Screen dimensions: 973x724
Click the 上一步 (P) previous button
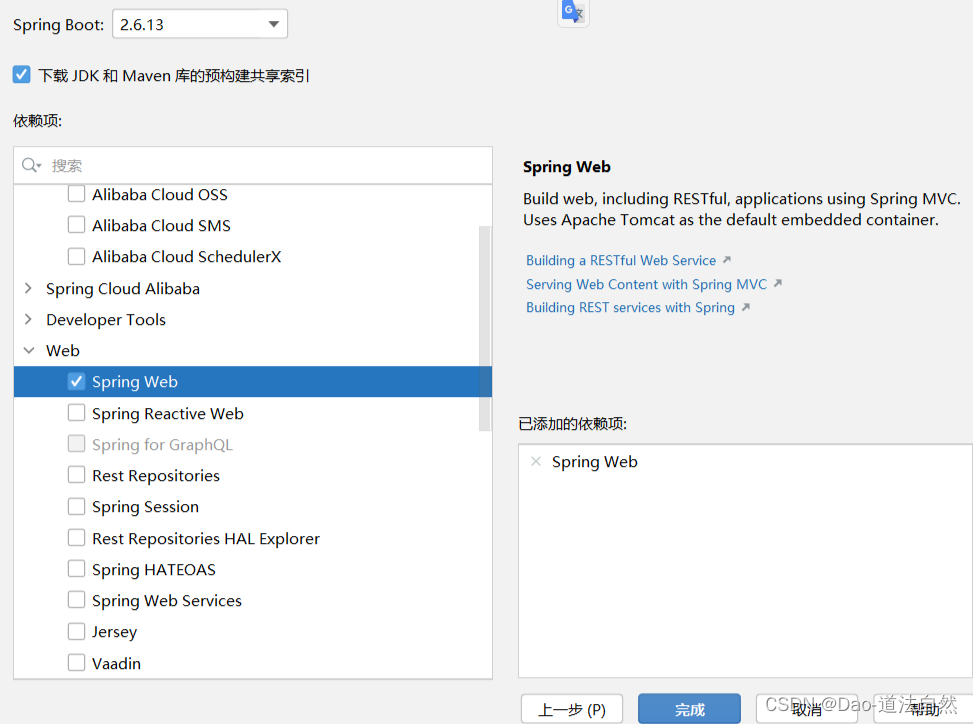tap(572, 708)
